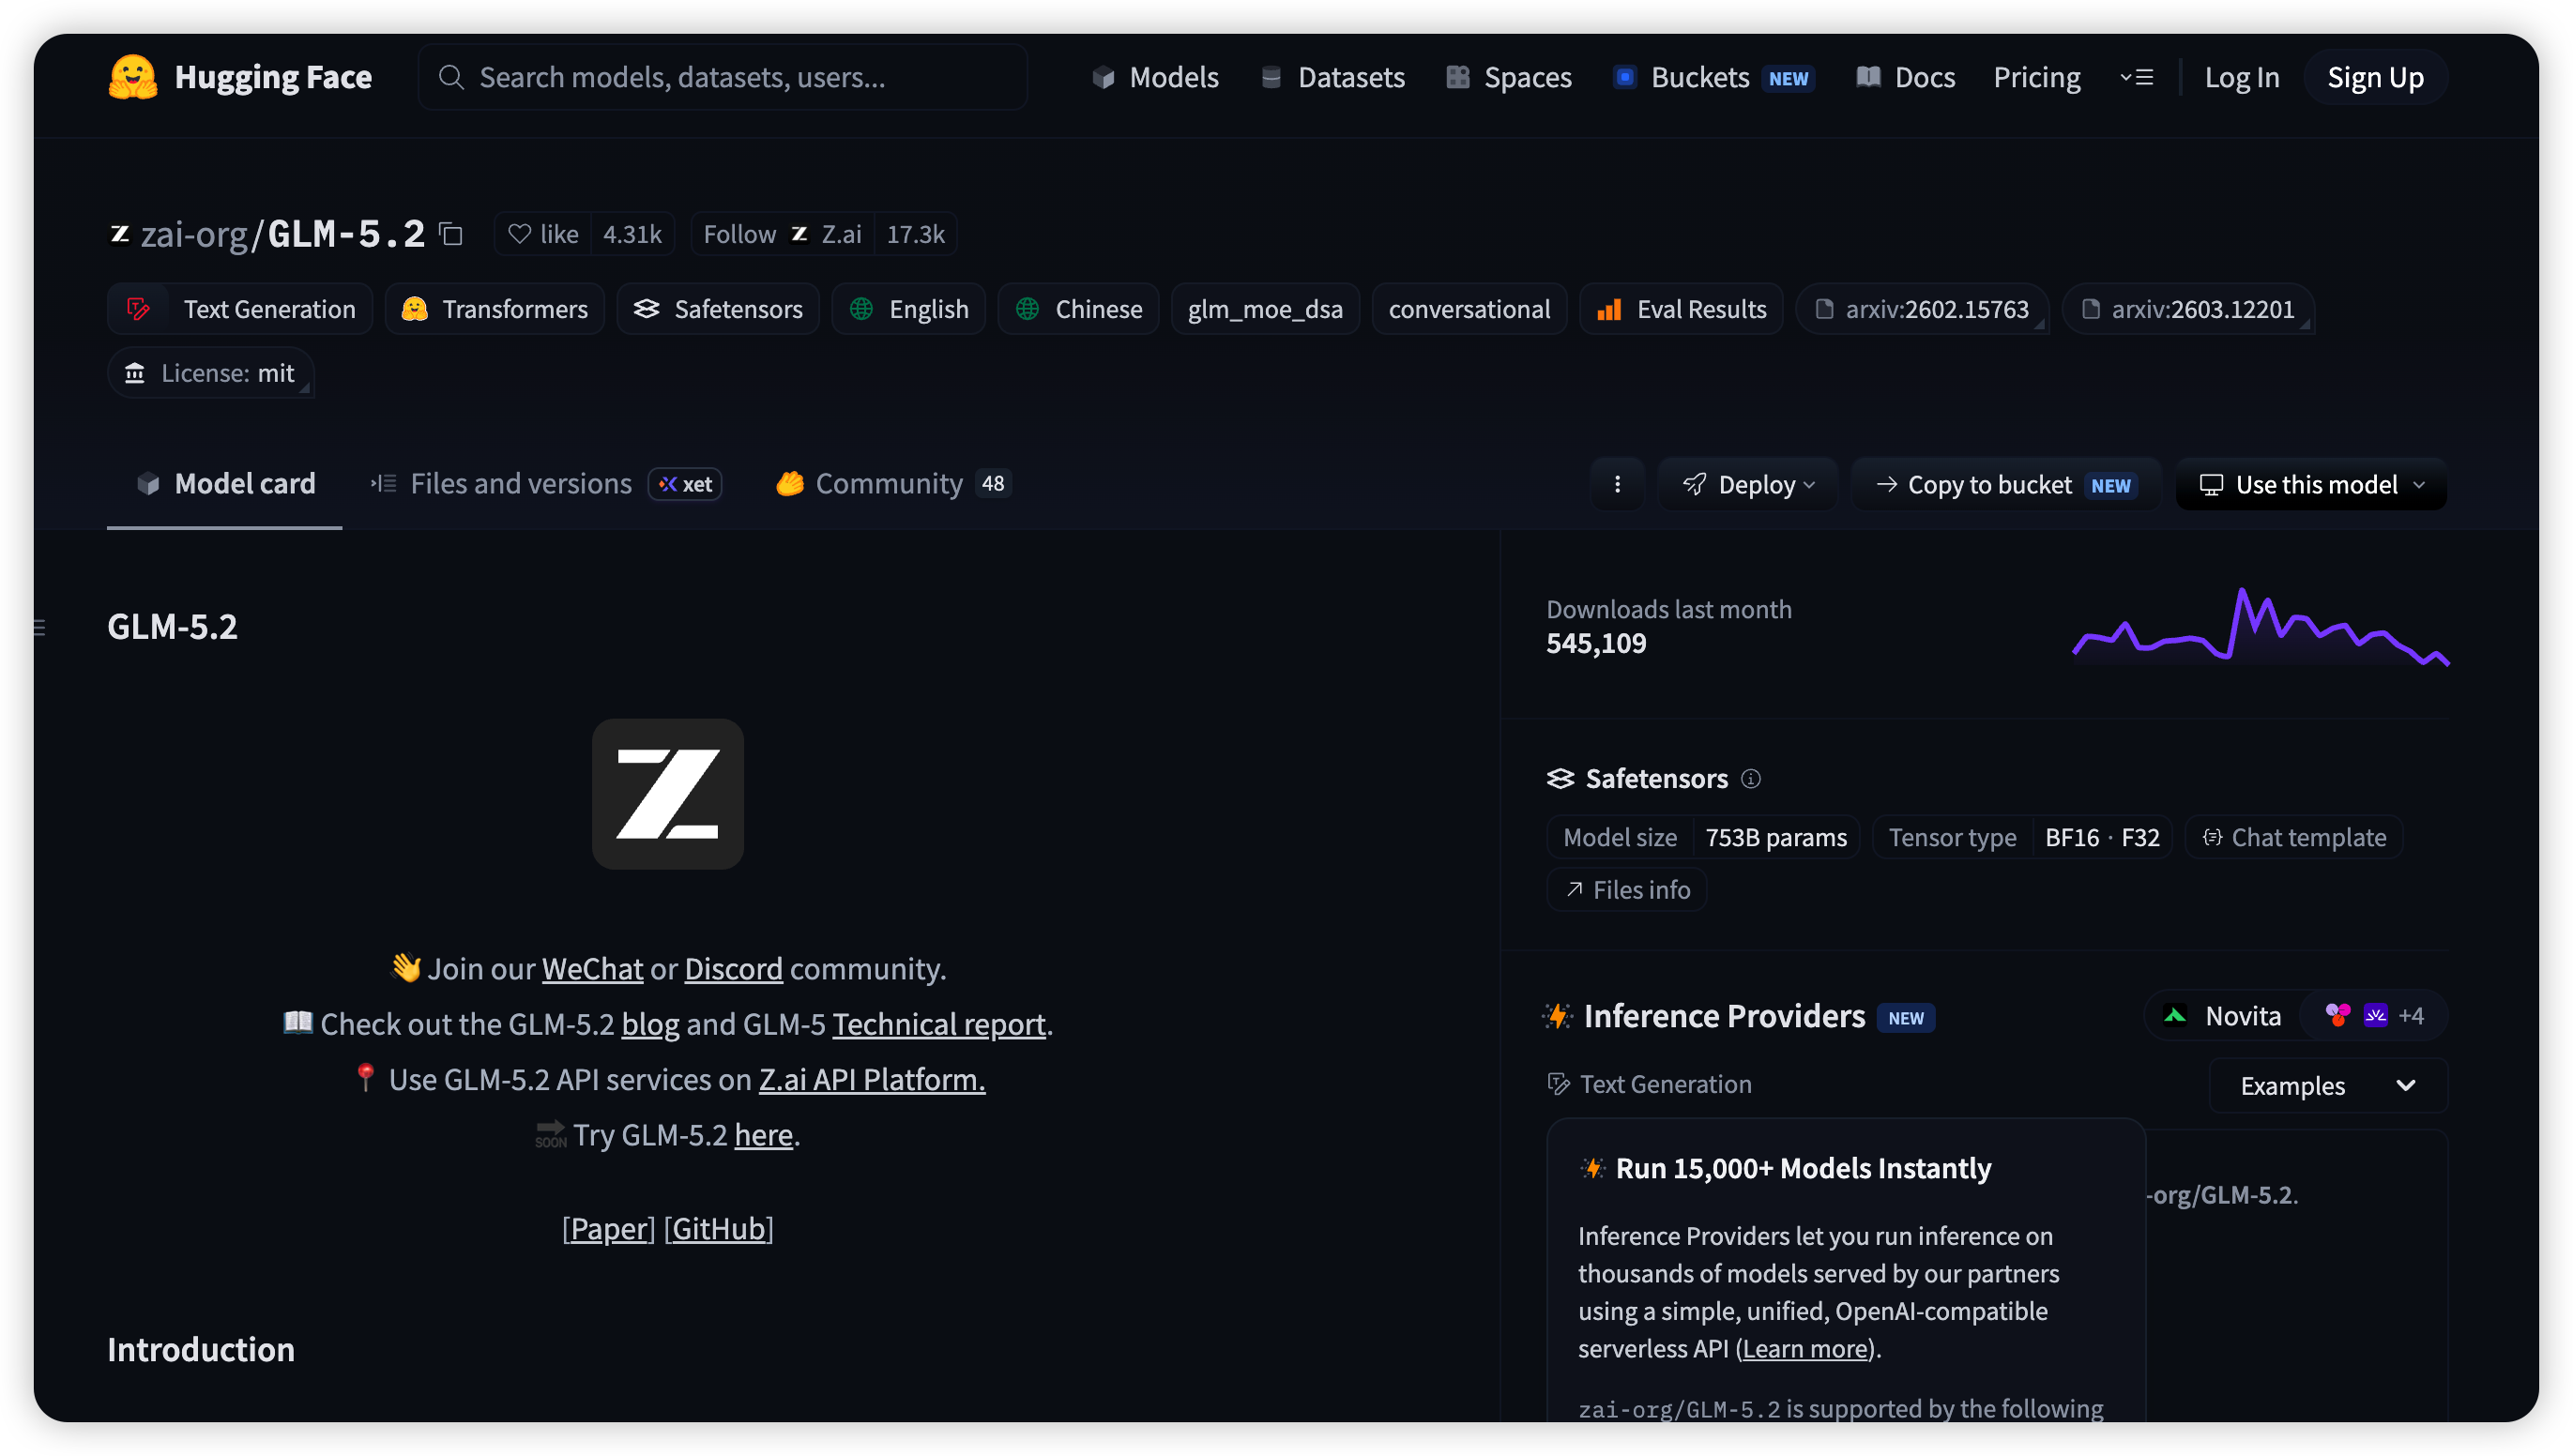Open the [GitHub] link

tap(718, 1228)
